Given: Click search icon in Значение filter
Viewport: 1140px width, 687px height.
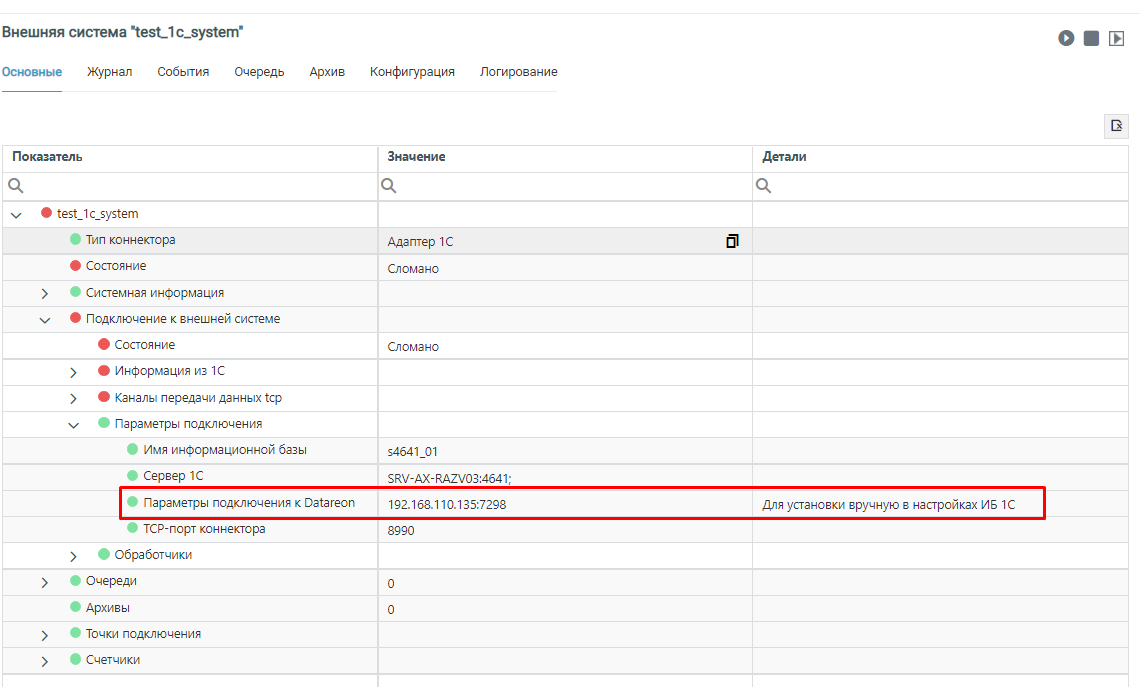Looking at the screenshot, I should (389, 186).
